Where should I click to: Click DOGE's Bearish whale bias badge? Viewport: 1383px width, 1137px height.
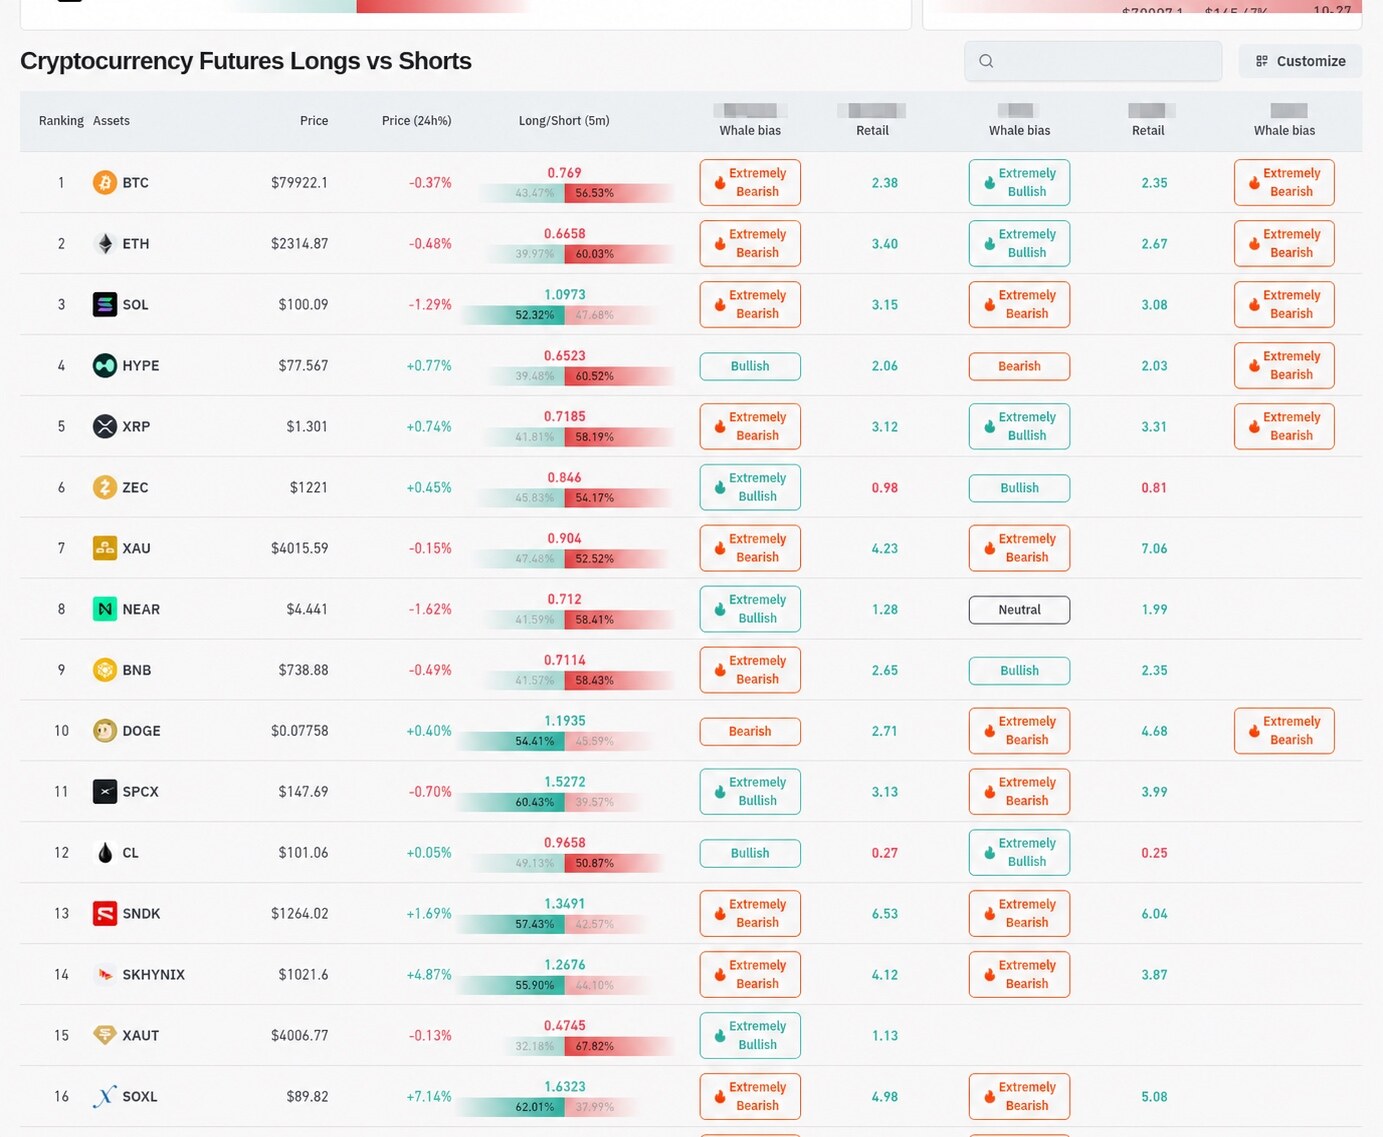point(750,731)
